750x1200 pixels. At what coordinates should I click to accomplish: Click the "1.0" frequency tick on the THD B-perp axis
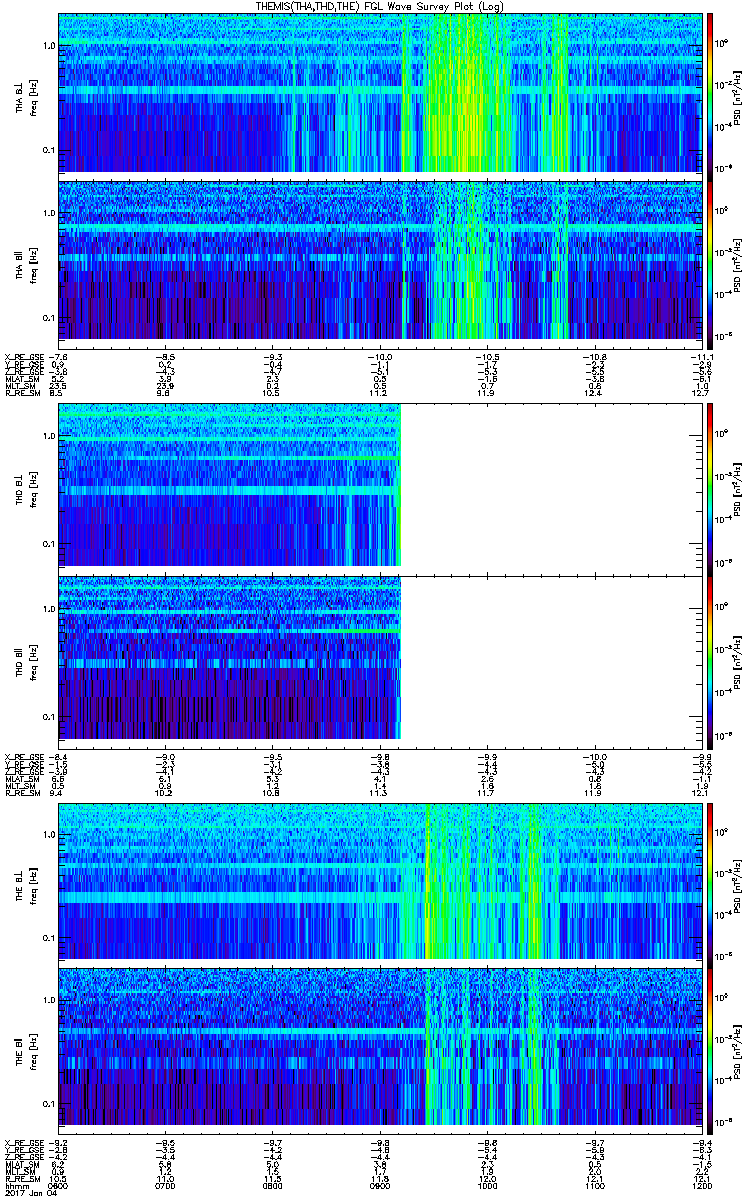tap(49, 438)
